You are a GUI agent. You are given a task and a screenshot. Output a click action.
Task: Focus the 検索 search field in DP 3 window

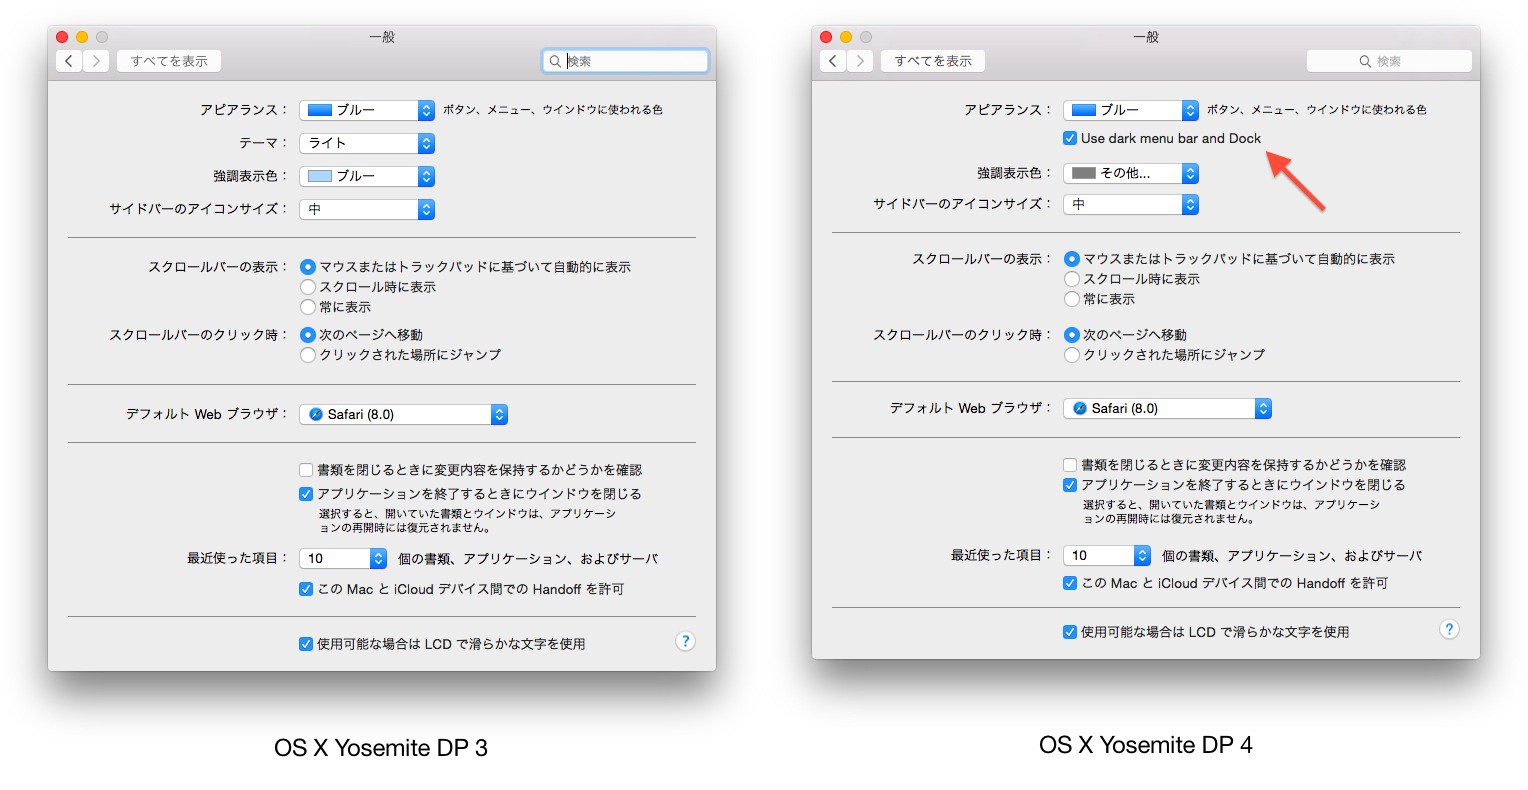point(625,61)
